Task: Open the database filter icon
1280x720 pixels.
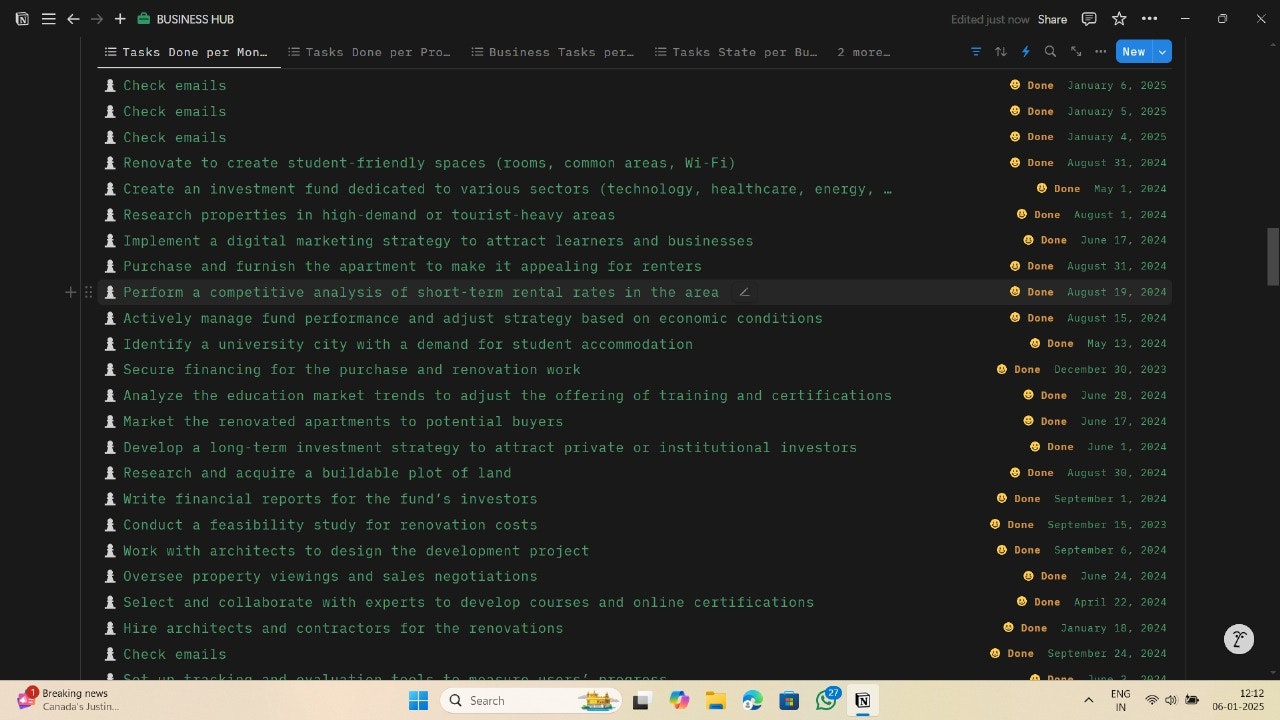Action: 976,52
